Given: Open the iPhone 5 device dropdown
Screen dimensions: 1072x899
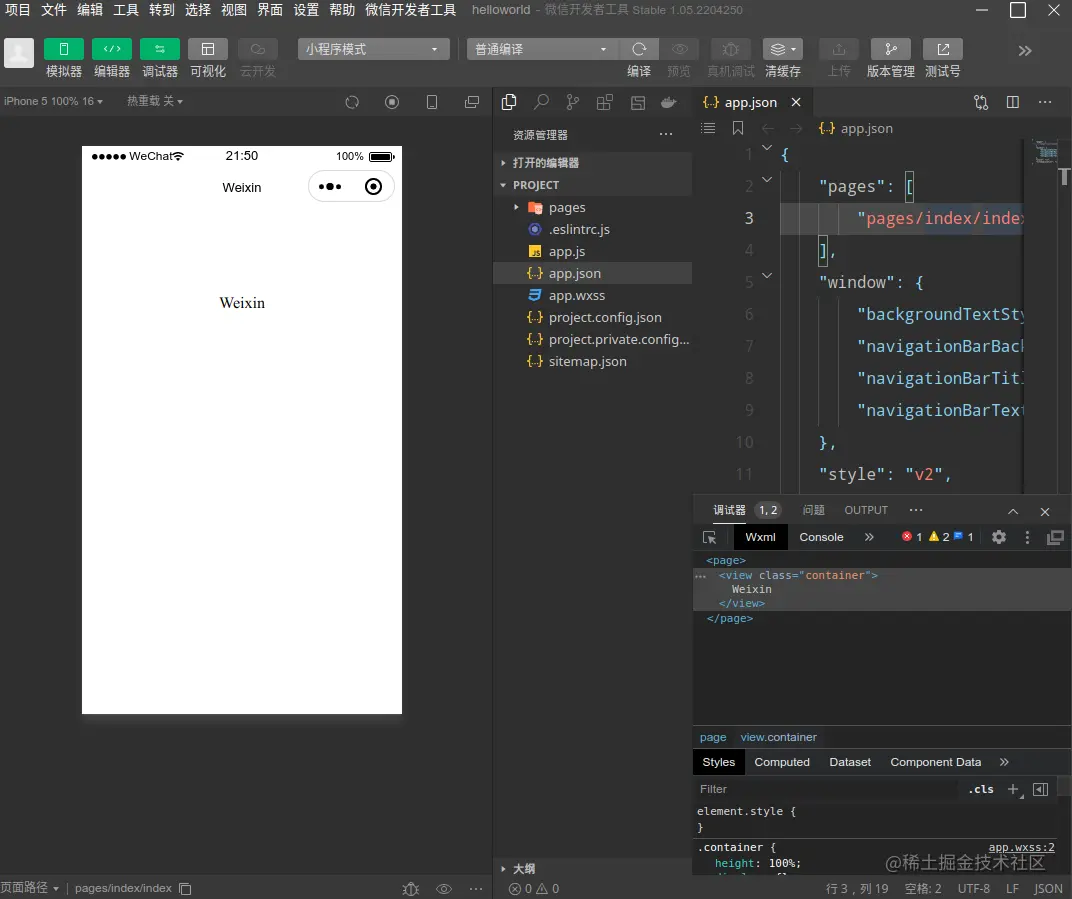Looking at the screenshot, I should [x=53, y=101].
